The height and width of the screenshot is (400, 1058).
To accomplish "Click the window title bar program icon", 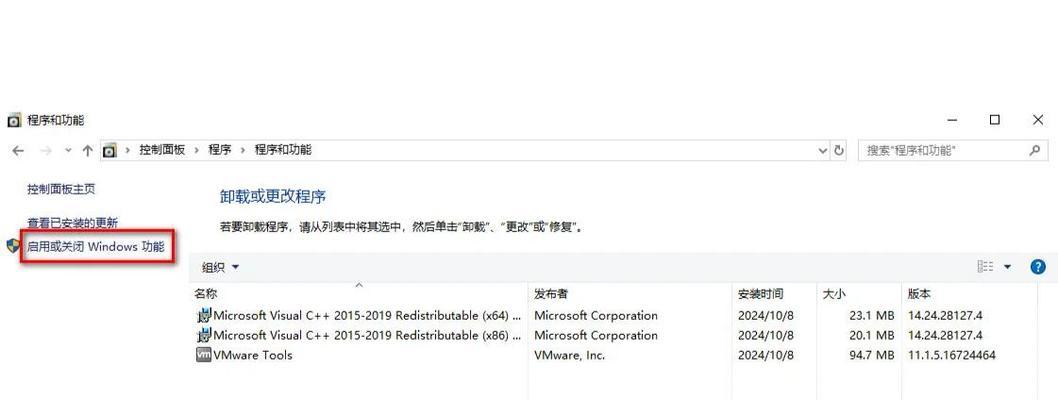I will click(x=13, y=120).
